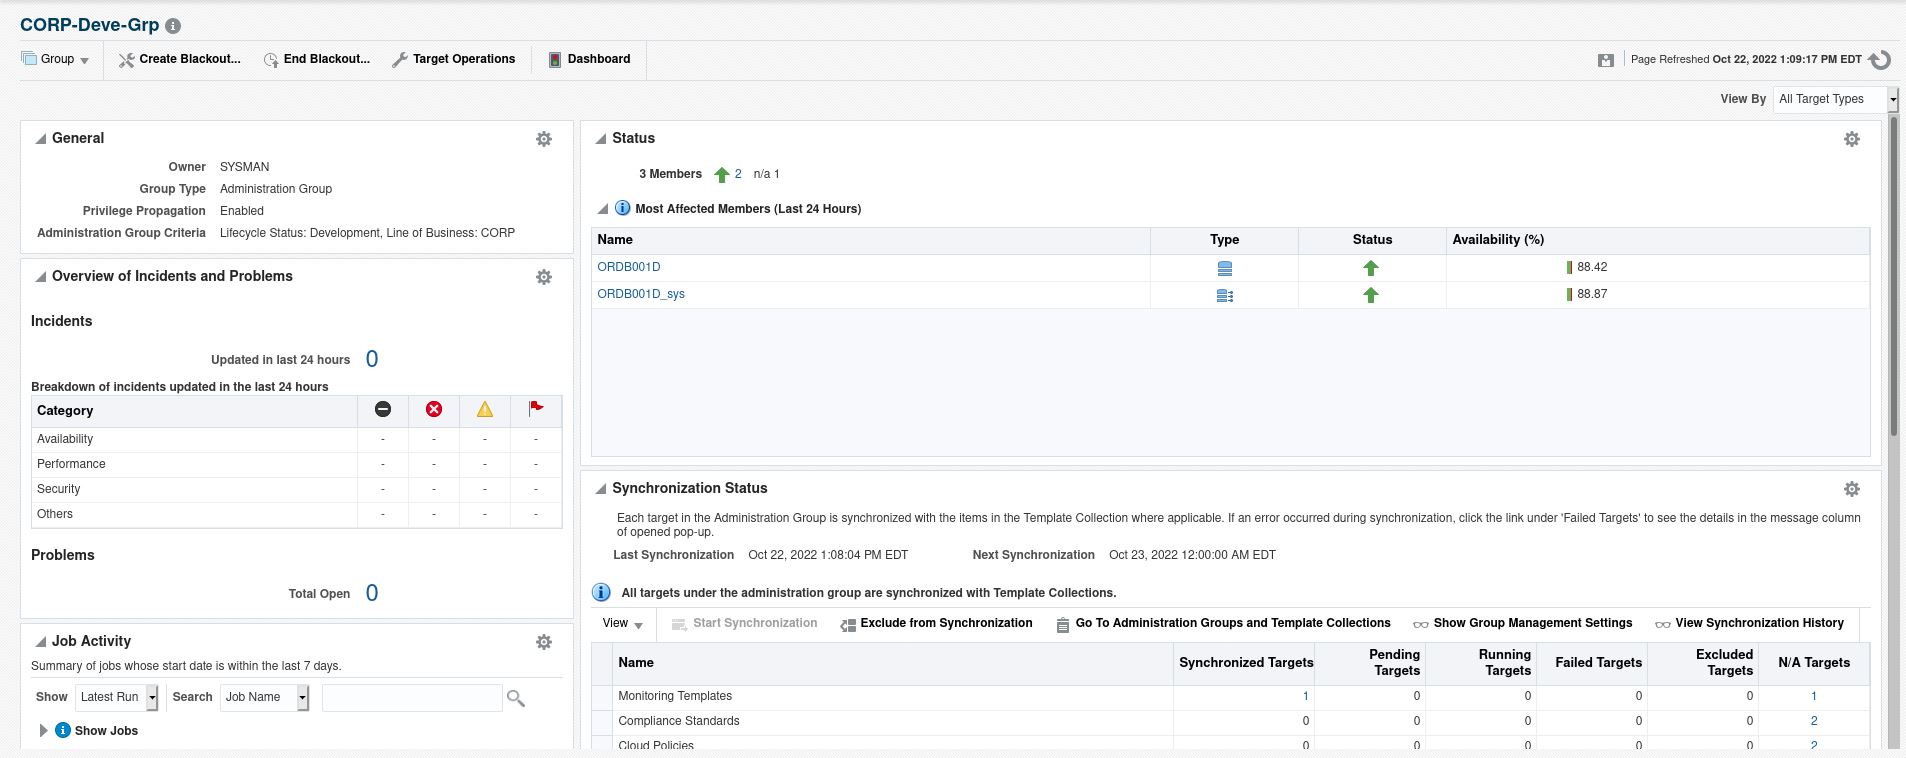The image size is (1906, 758).
Task: Open the Search Job Name dropdown
Action: (x=302, y=697)
